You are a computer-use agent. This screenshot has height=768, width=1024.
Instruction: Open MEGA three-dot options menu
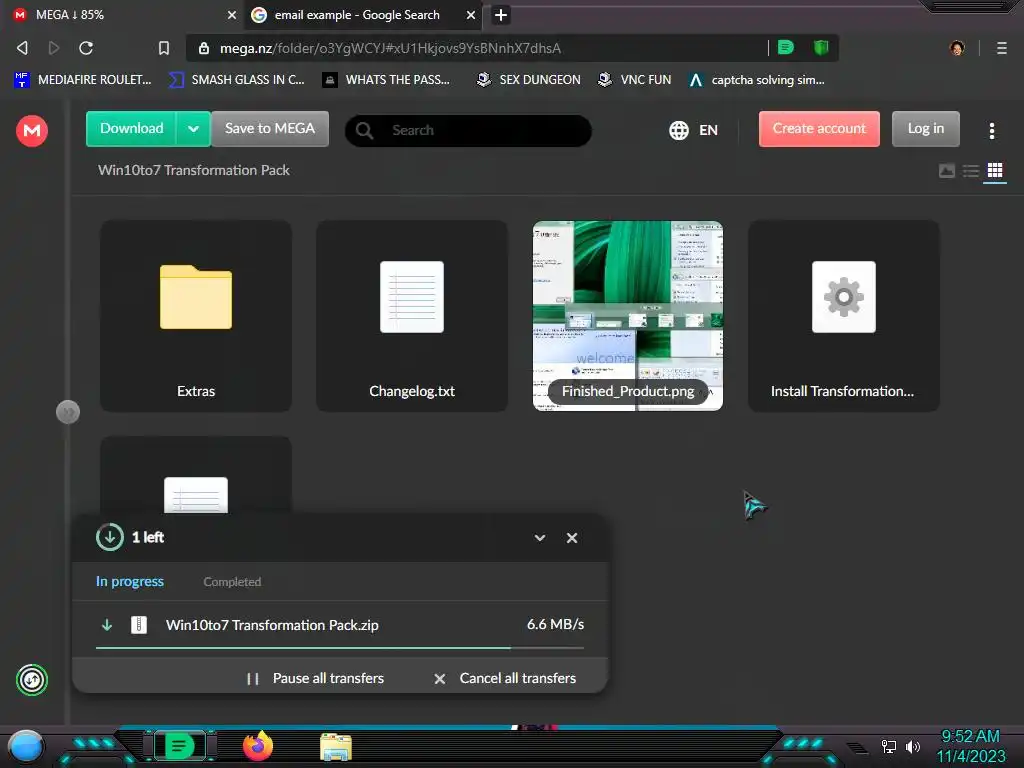[991, 131]
